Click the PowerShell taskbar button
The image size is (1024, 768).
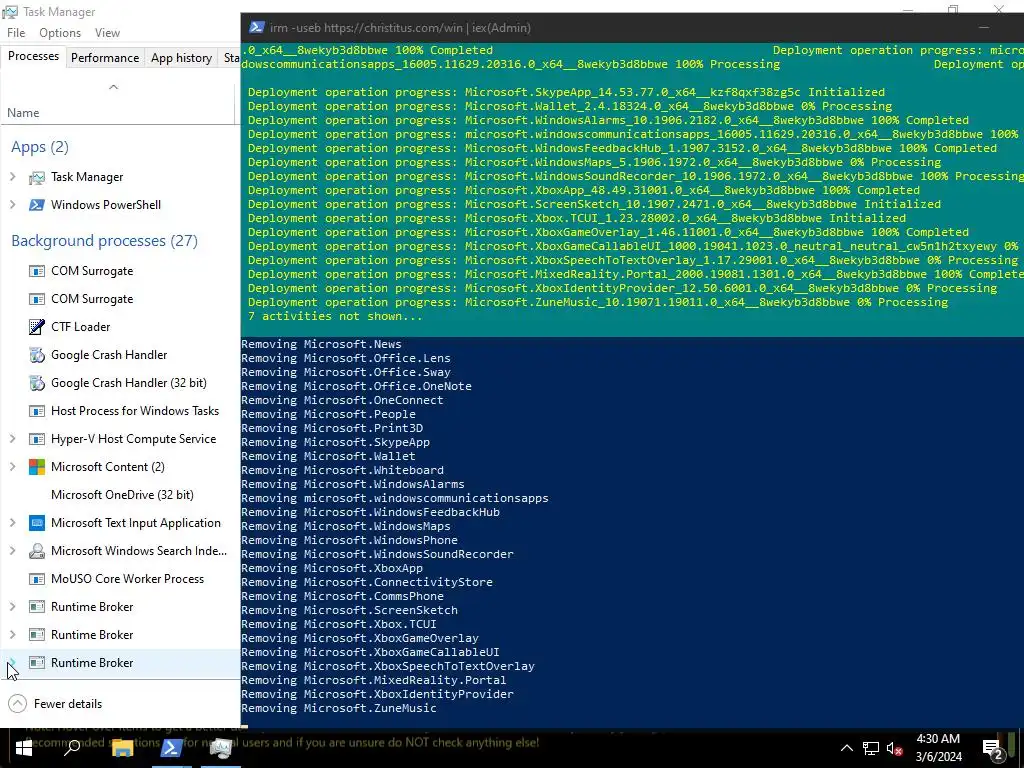[x=172, y=748]
